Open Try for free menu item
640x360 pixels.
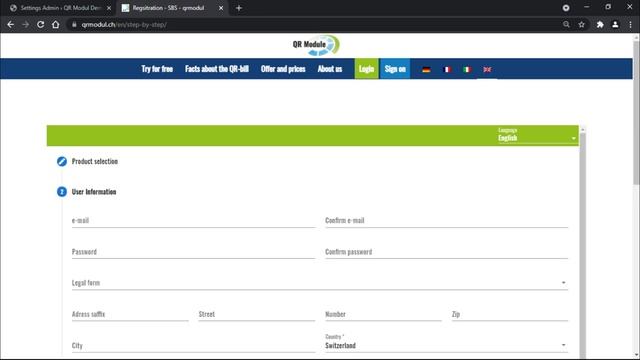[x=157, y=69]
